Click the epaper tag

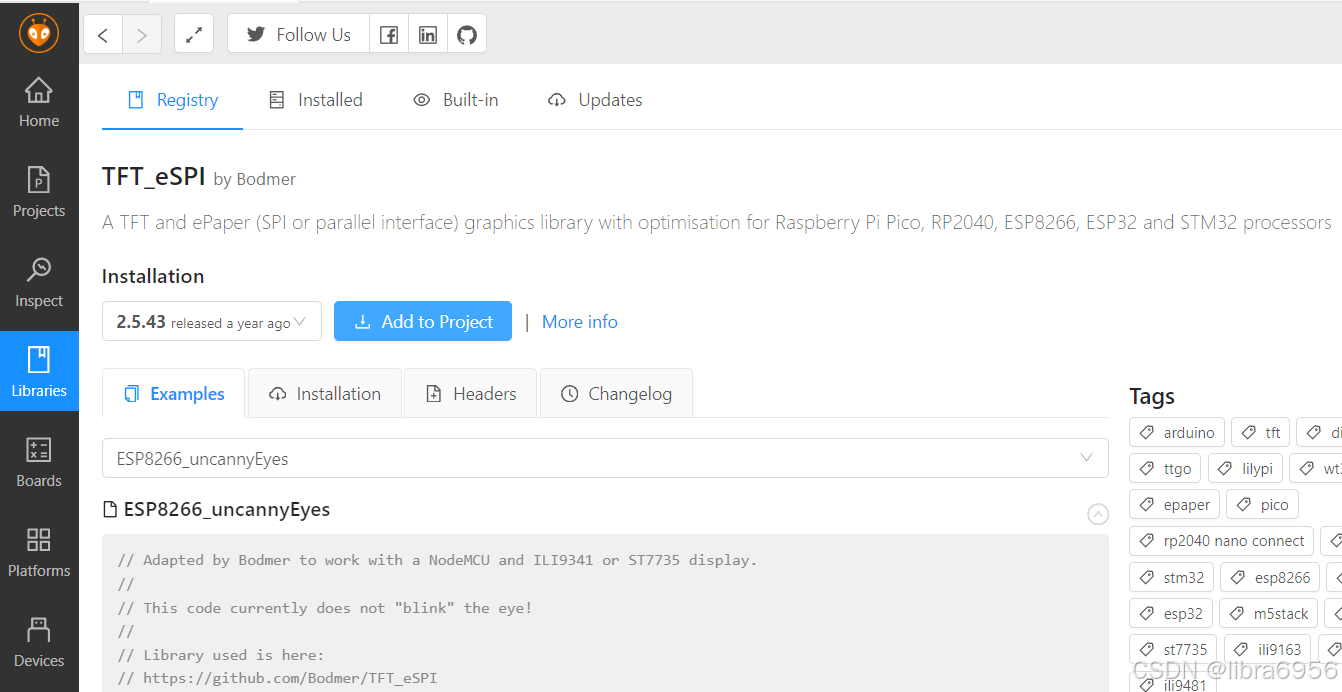tap(1174, 505)
